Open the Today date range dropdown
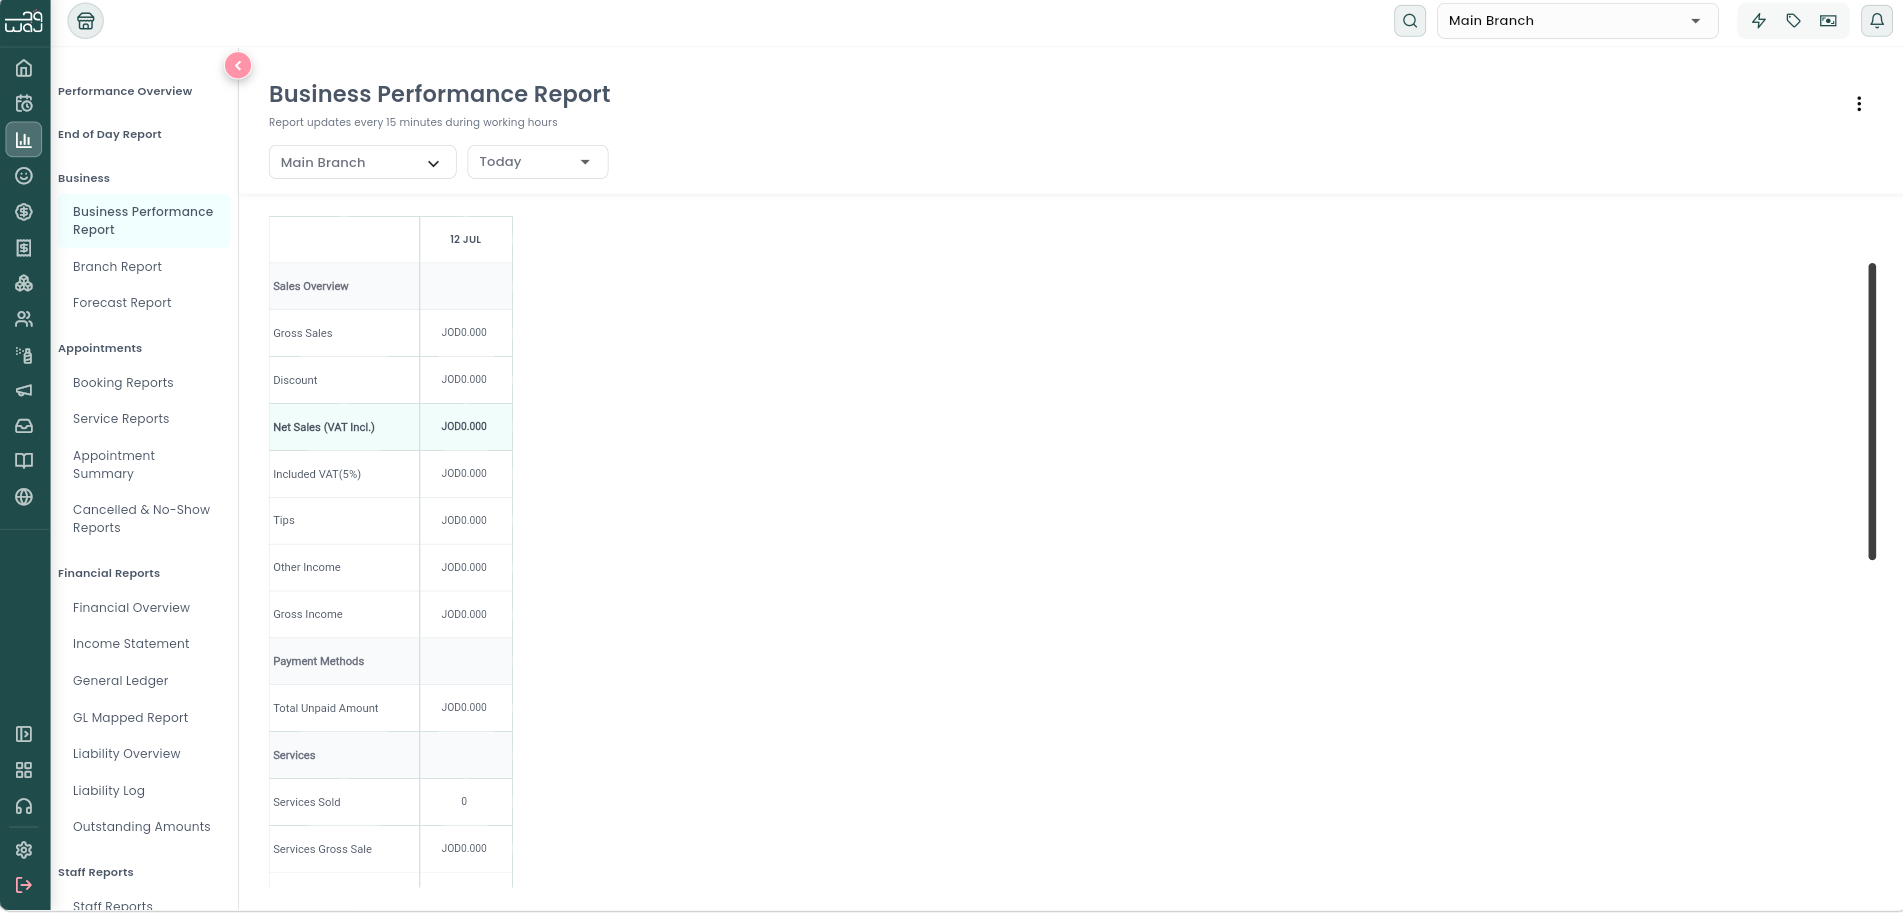Viewport: 1903px width, 915px height. [x=537, y=162]
